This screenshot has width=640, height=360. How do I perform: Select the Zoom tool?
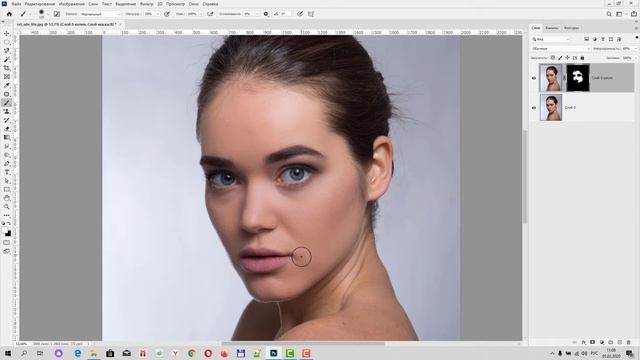point(7,207)
